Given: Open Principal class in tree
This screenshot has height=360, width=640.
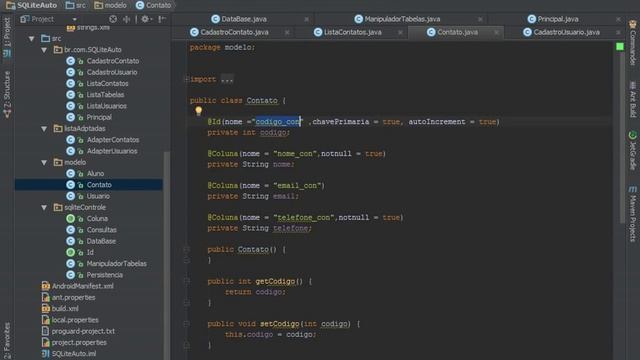Looking at the screenshot, I should coord(99,117).
